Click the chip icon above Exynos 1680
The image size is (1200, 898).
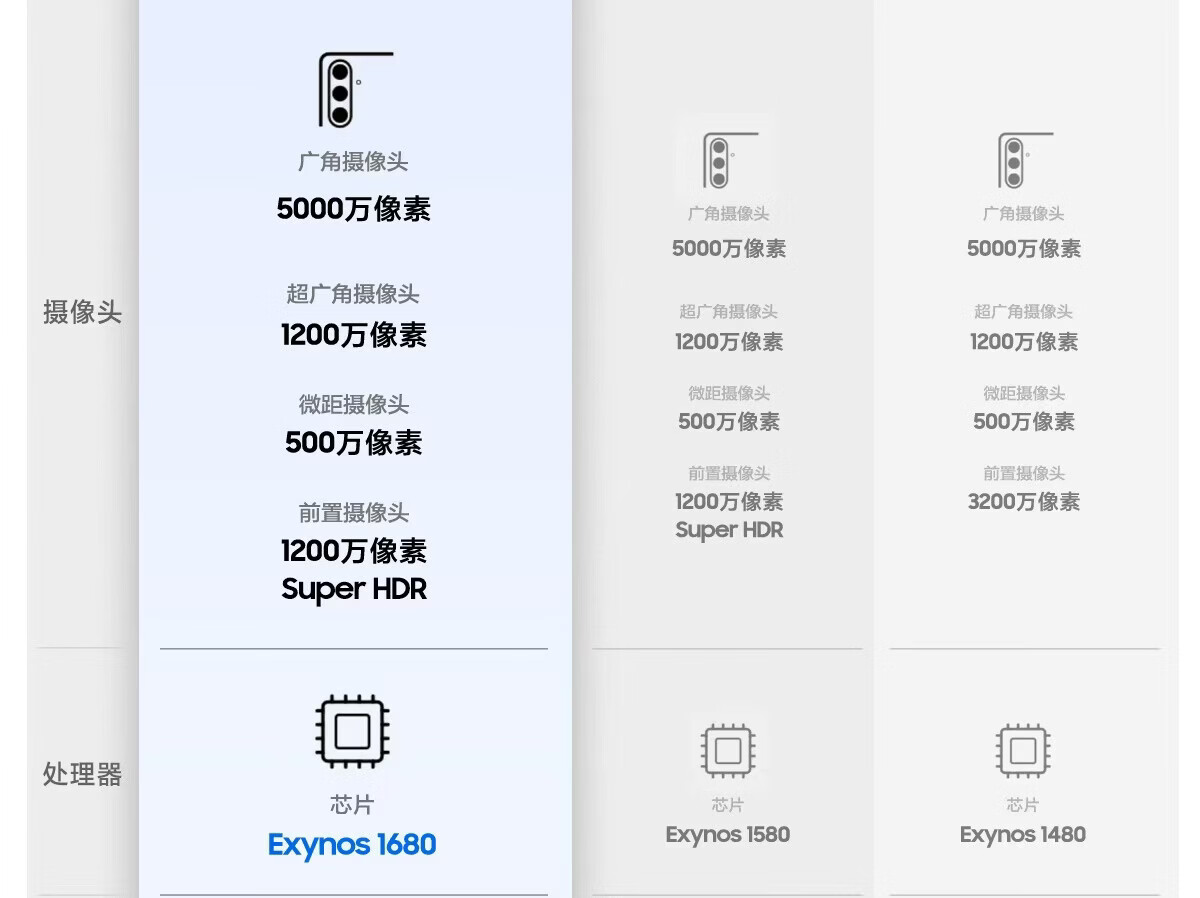tap(352, 731)
